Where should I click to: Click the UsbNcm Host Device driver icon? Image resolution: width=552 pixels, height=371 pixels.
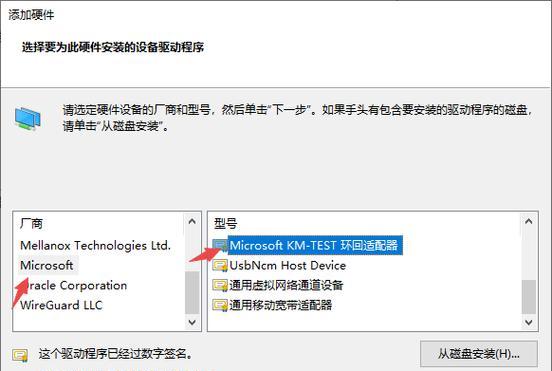220,265
